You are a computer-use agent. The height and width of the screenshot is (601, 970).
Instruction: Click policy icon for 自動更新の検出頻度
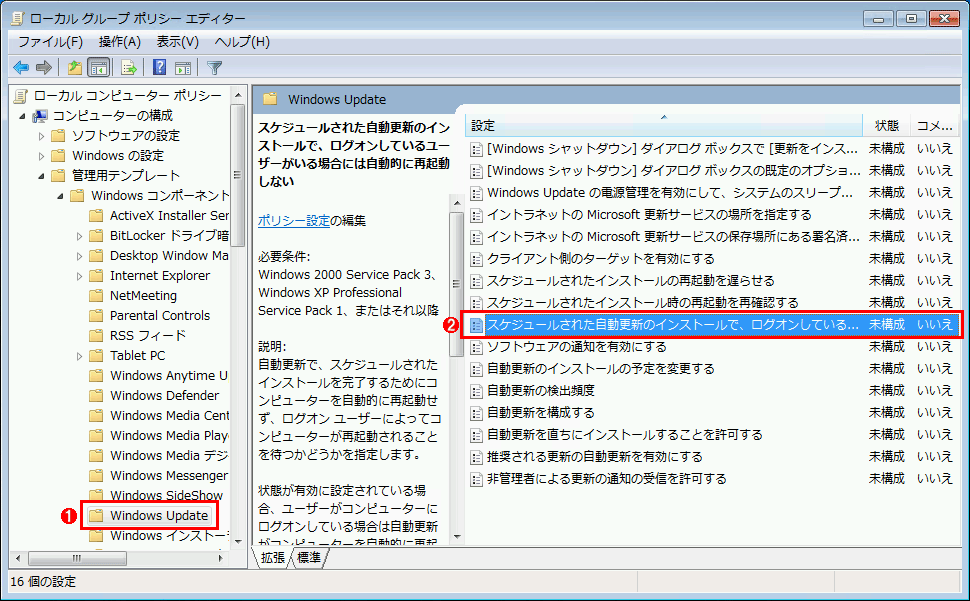(476, 391)
